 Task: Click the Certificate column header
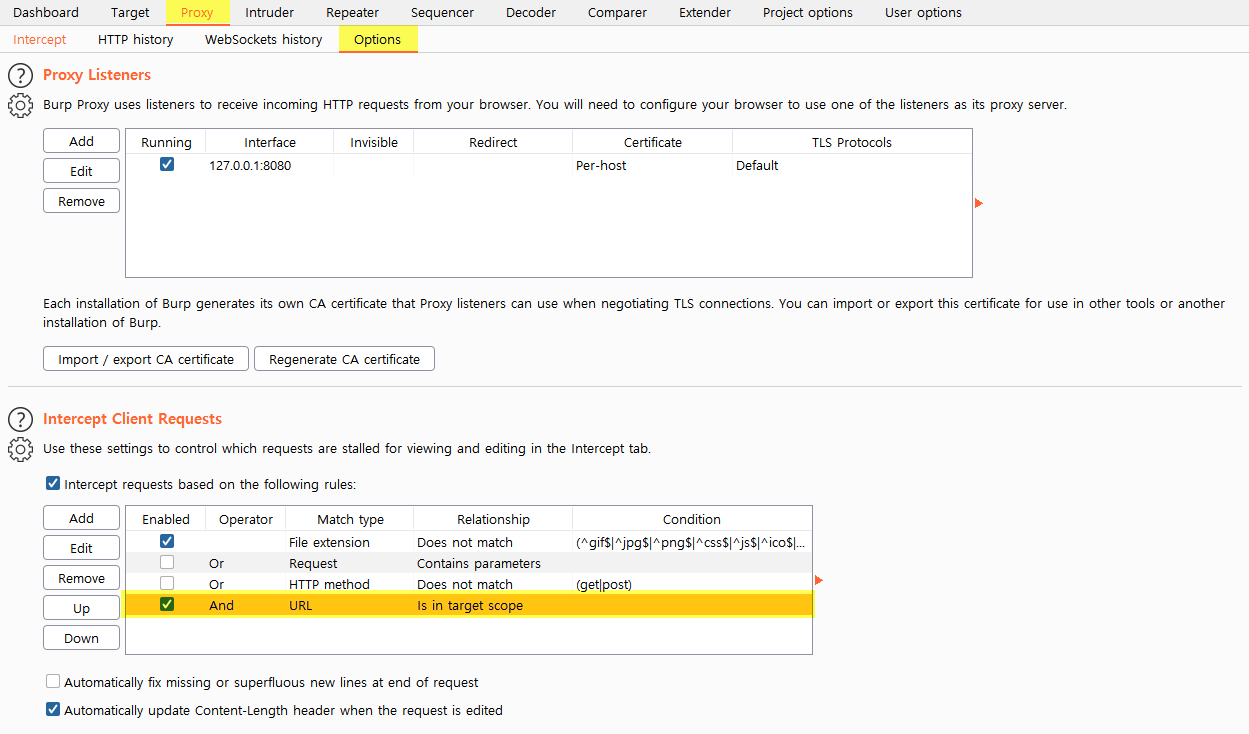pyautogui.click(x=653, y=142)
